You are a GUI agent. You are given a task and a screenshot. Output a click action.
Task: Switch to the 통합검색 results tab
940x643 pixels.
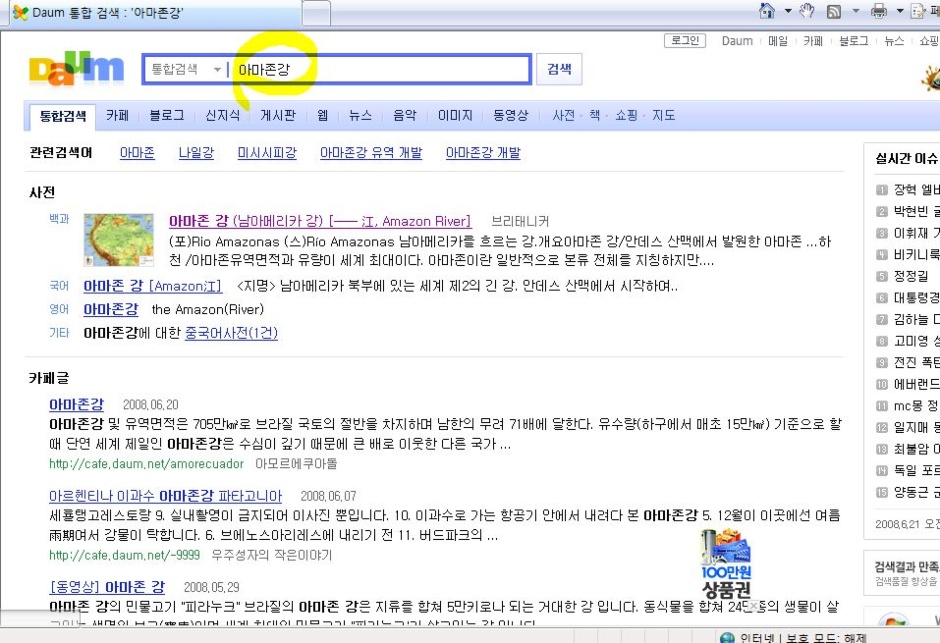(x=62, y=116)
